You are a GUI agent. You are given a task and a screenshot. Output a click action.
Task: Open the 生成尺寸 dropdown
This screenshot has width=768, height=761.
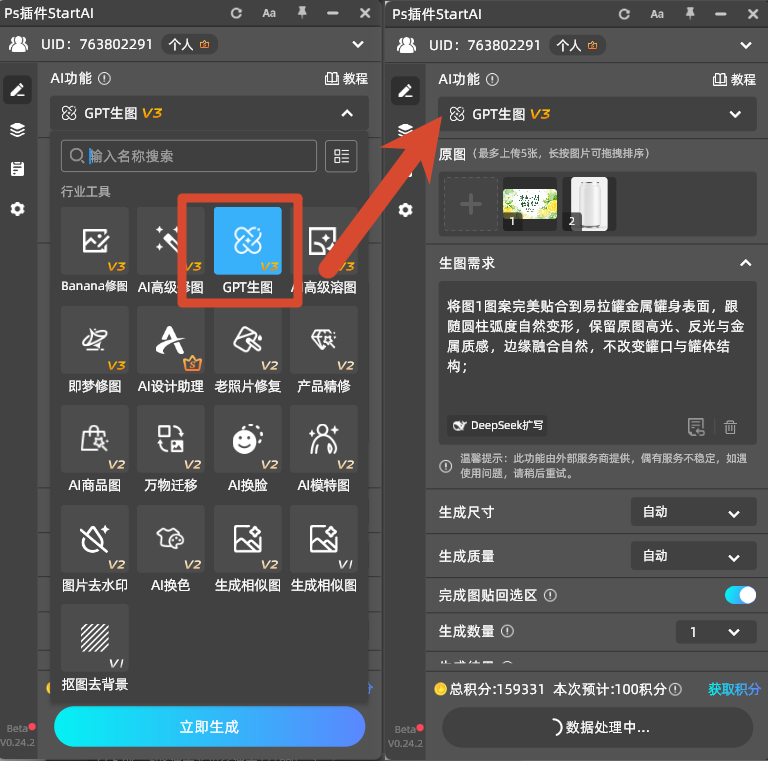[x=693, y=512]
